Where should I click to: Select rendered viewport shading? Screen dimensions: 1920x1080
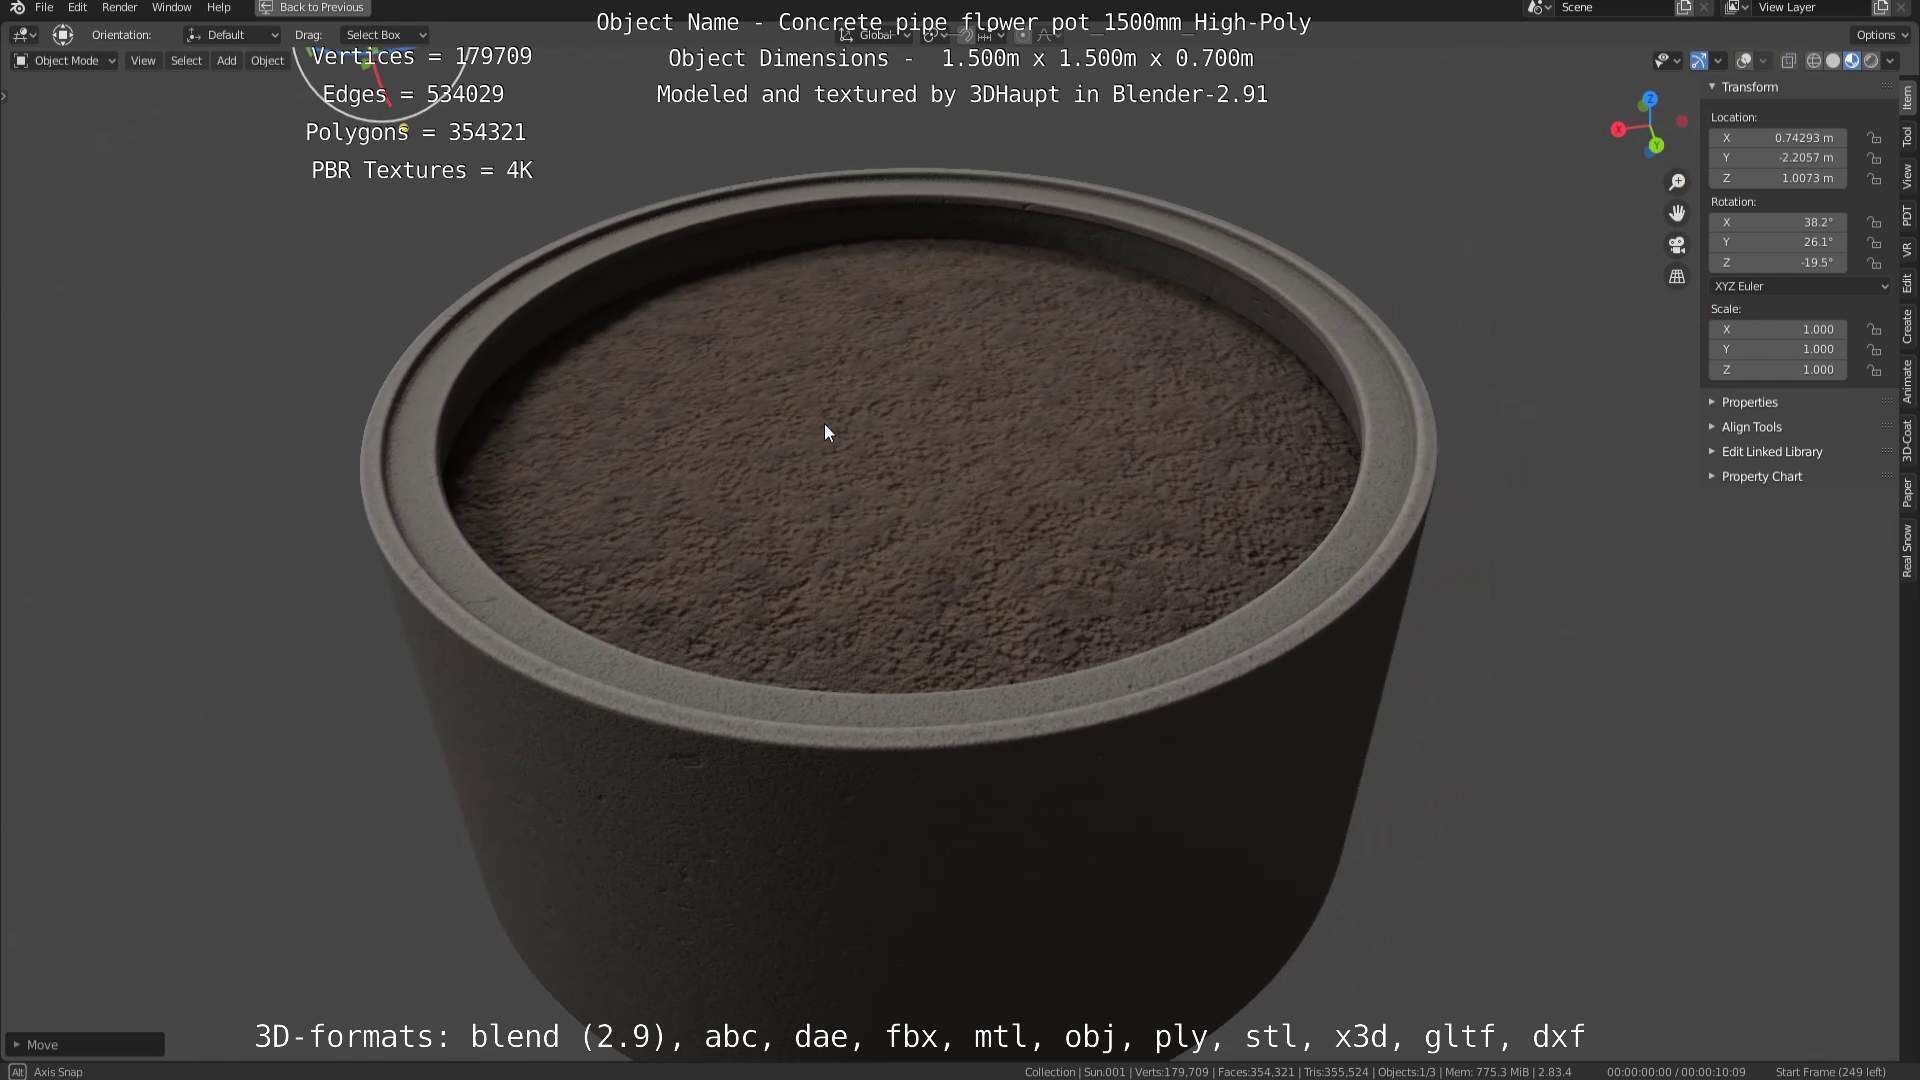1870,61
